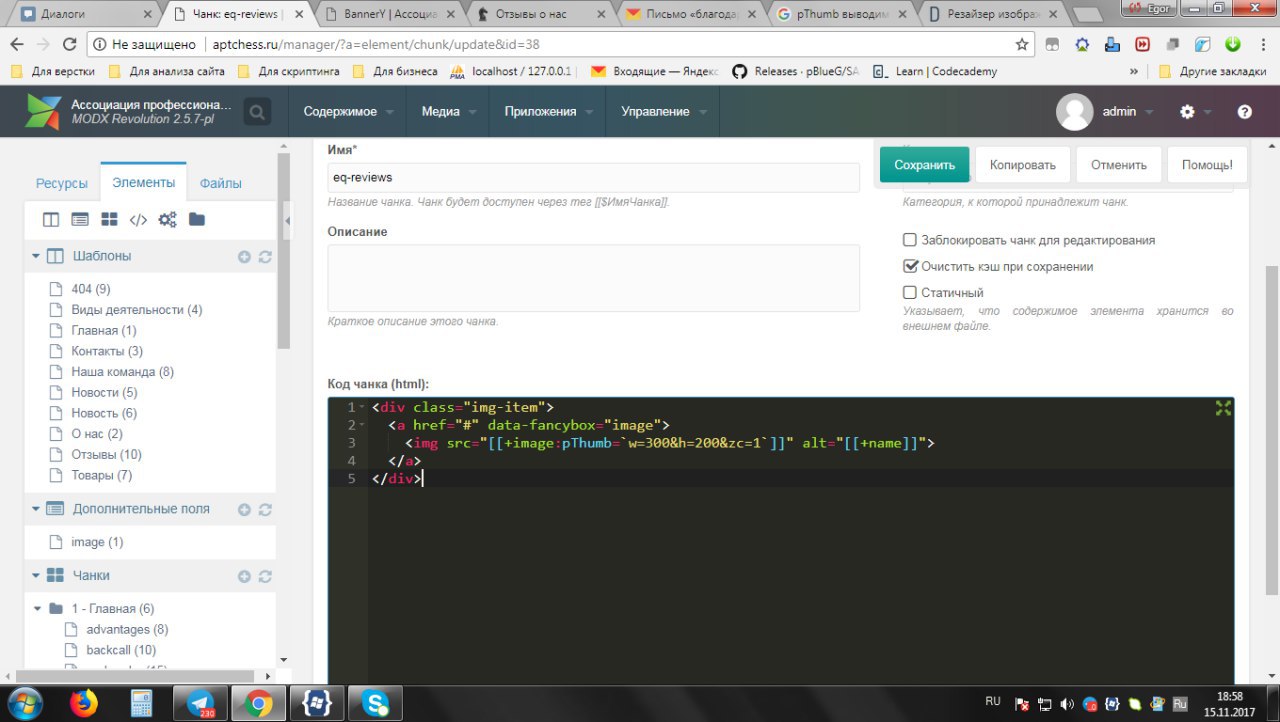Refresh the Шаблоны section
1280x722 pixels.
[x=265, y=257]
